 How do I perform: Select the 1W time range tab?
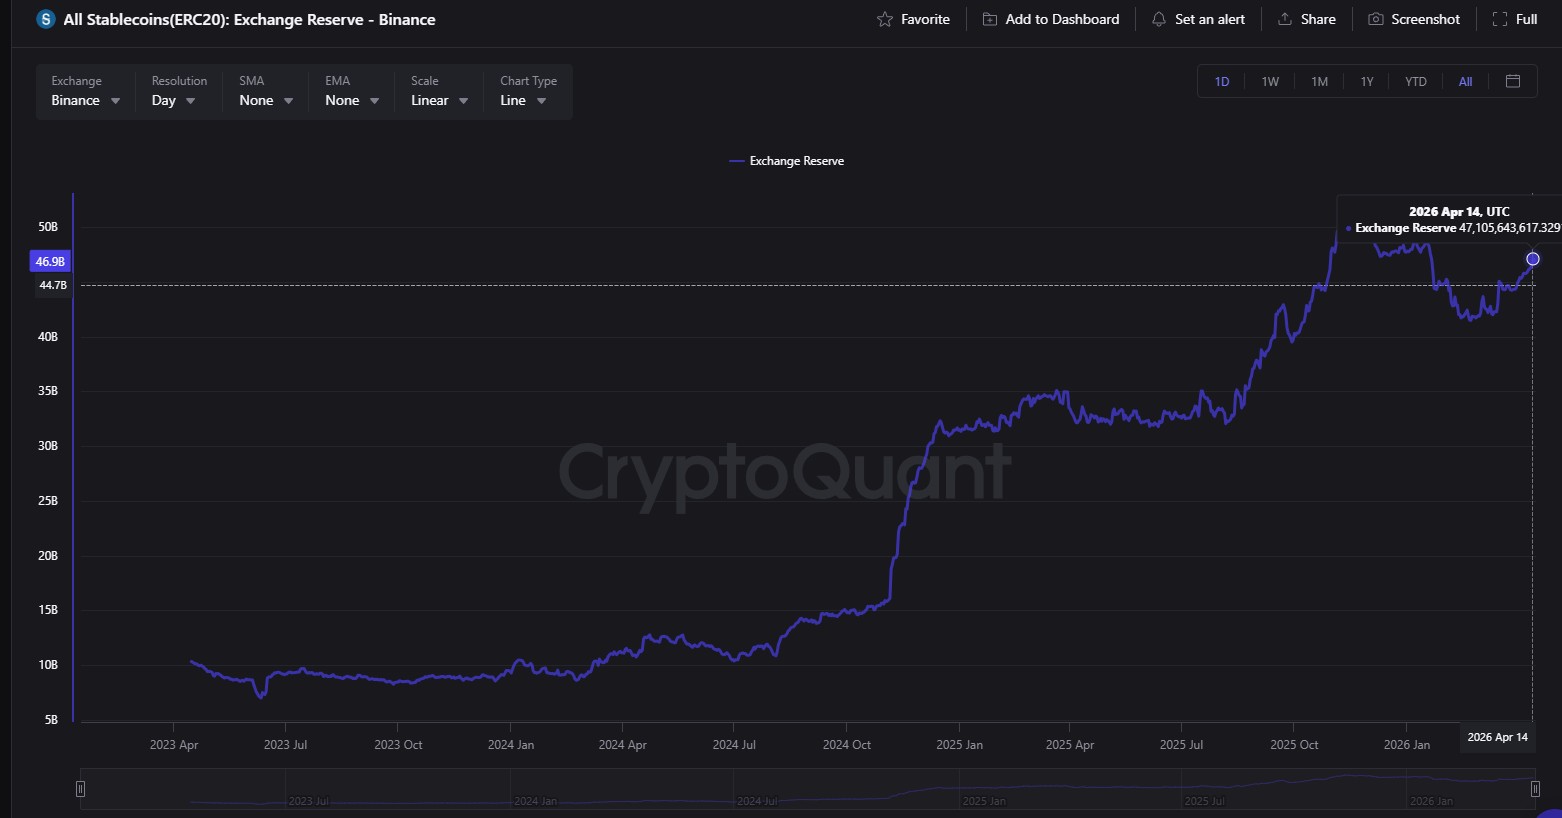click(x=1270, y=81)
